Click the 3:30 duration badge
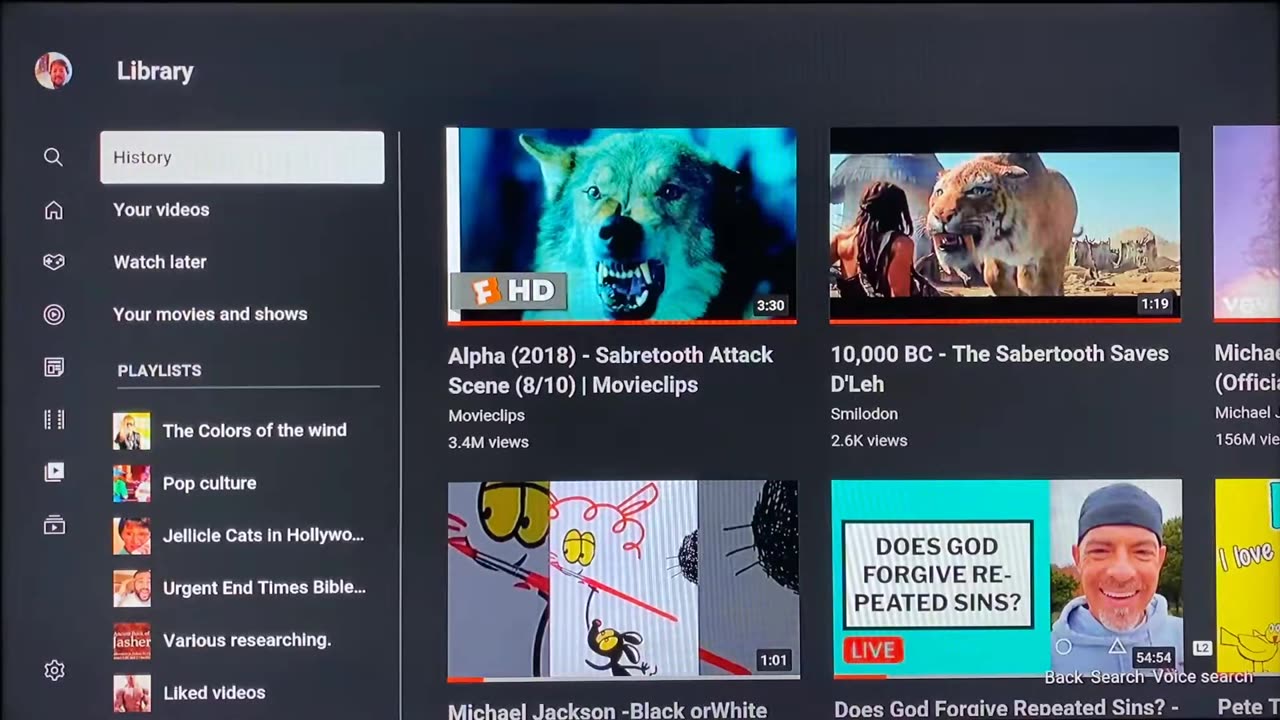This screenshot has height=720, width=1280. point(770,306)
